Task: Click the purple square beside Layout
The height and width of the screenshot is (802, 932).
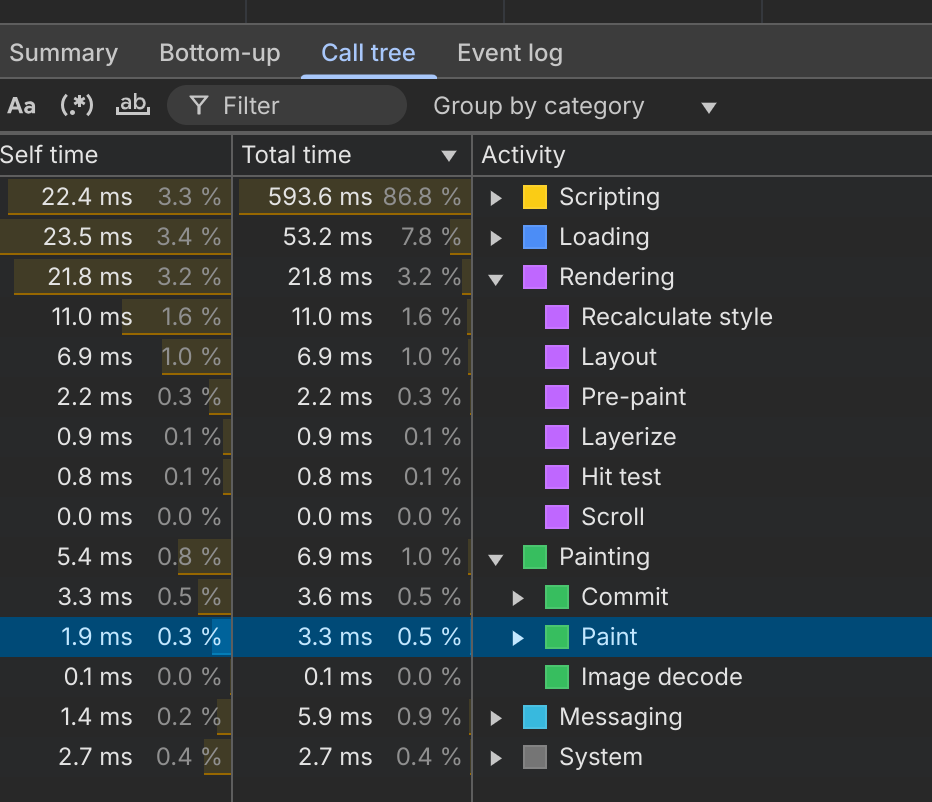Action: click(557, 357)
